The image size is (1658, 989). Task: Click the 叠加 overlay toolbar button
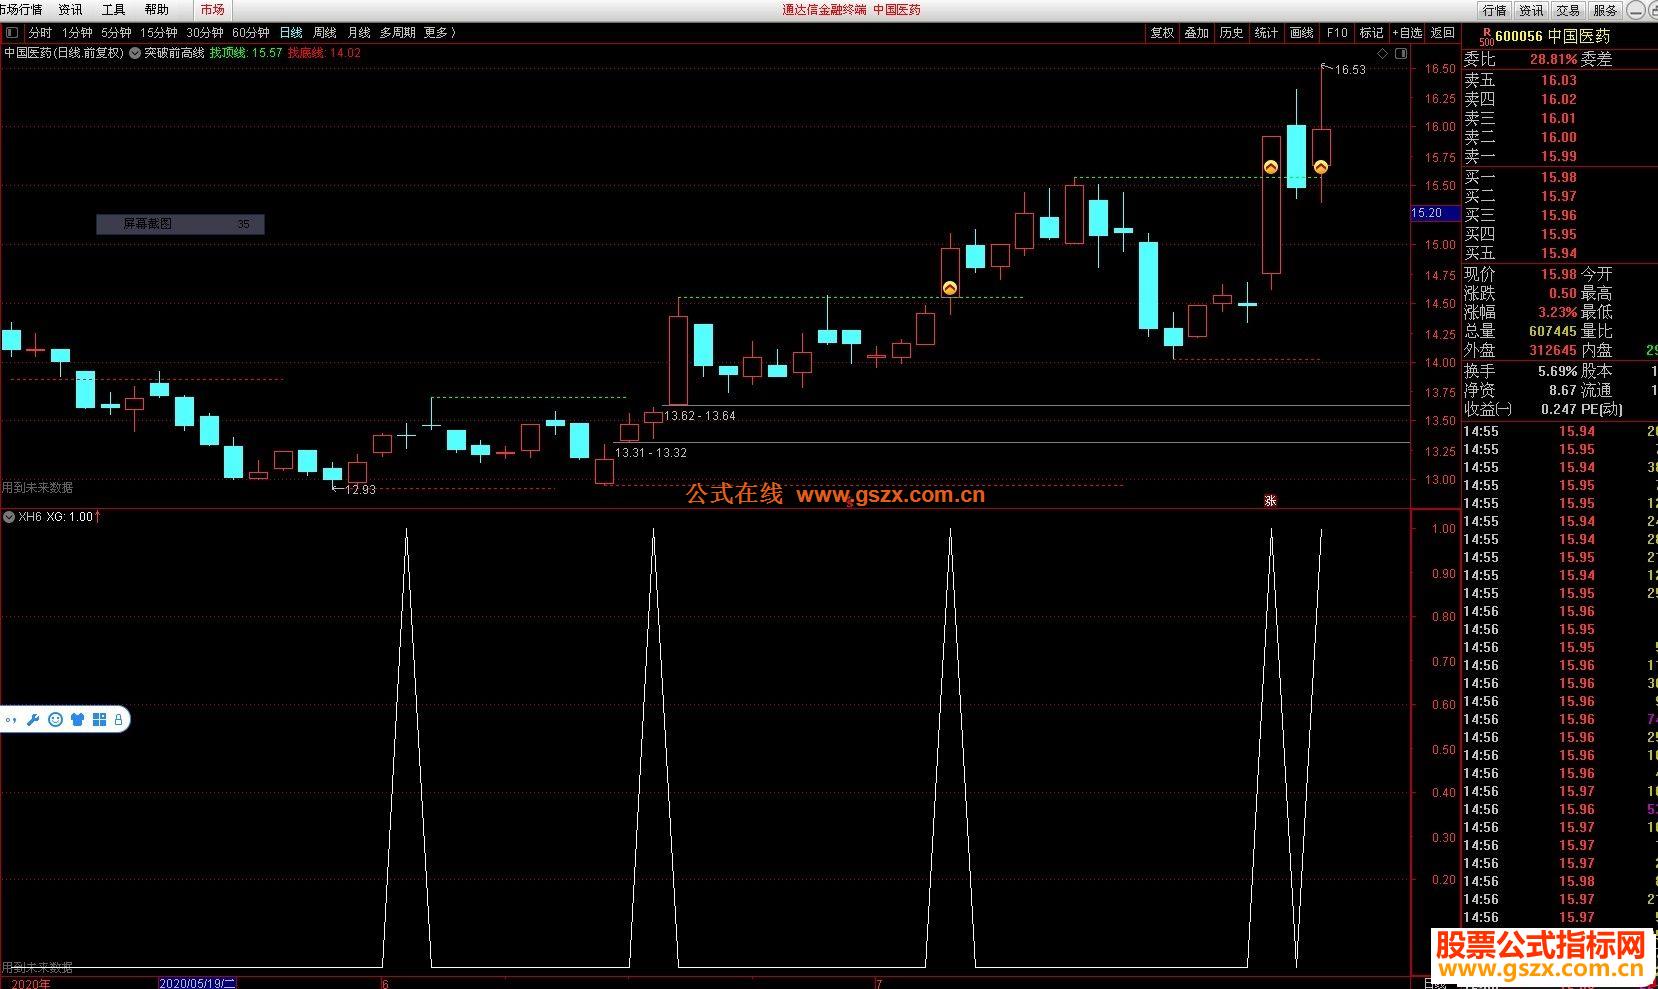(1197, 33)
